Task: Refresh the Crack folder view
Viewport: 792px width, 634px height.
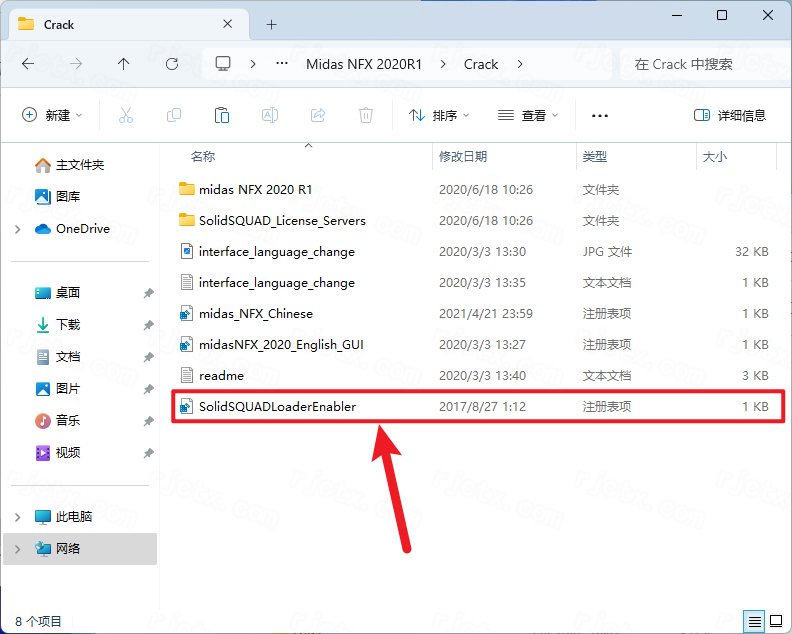Action: pos(172,64)
